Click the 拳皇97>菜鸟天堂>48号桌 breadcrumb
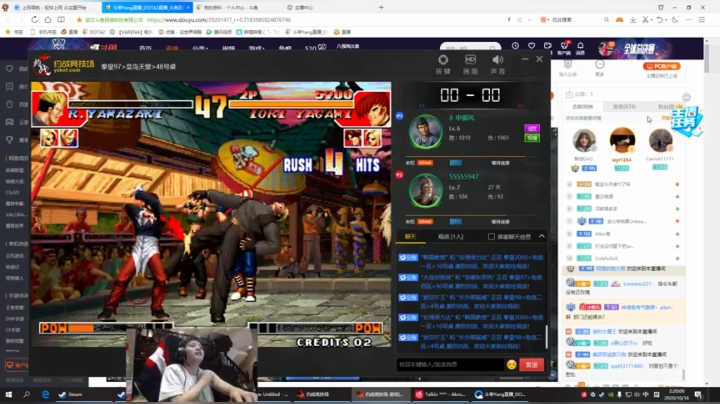 (x=138, y=67)
